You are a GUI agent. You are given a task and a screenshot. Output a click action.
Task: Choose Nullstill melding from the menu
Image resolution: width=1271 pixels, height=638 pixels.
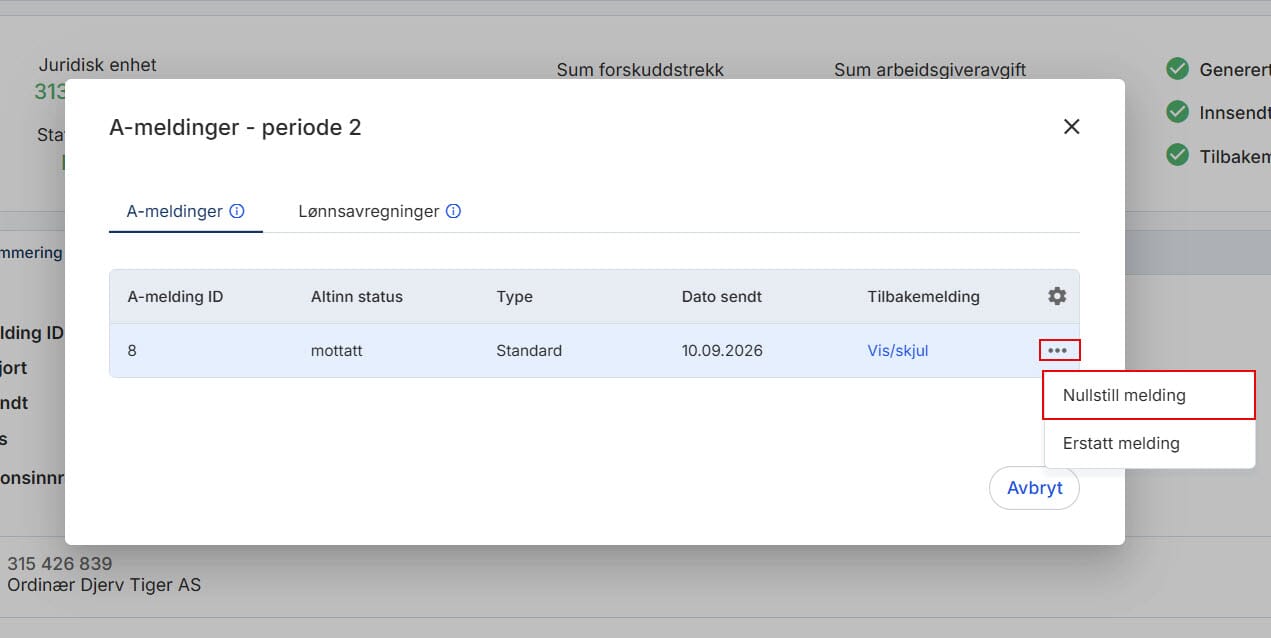1149,395
